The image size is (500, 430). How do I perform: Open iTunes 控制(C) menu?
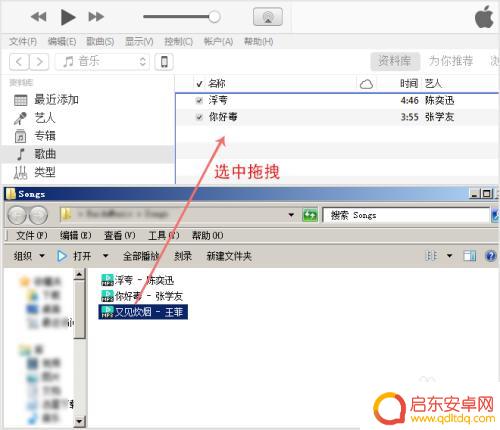click(x=178, y=42)
